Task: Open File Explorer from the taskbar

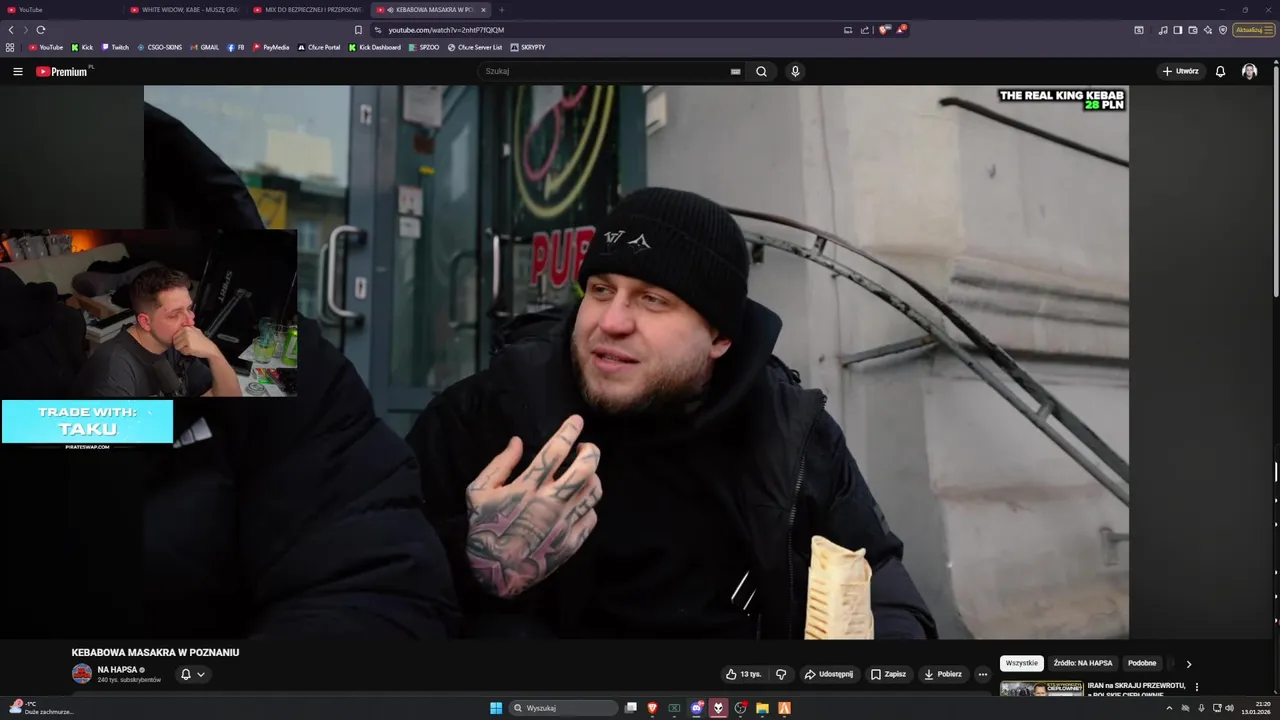Action: [x=762, y=708]
